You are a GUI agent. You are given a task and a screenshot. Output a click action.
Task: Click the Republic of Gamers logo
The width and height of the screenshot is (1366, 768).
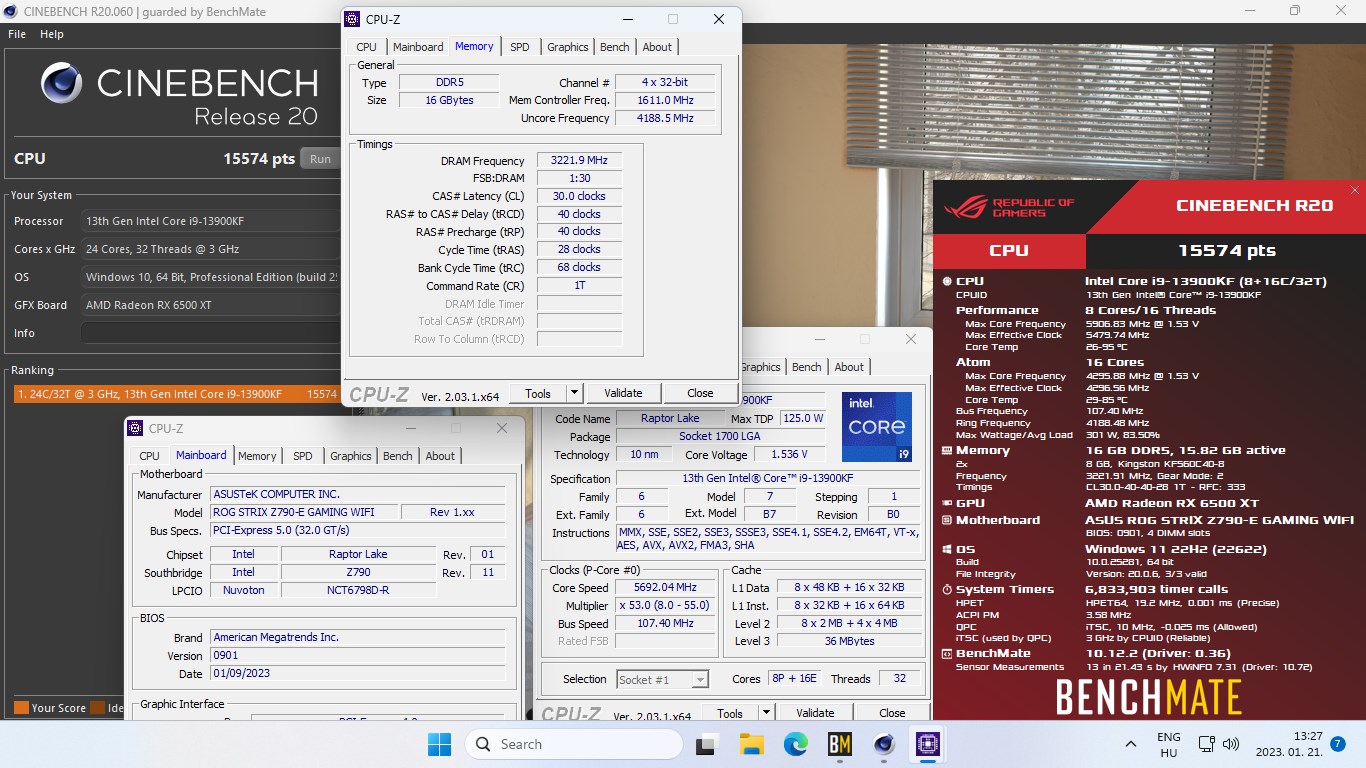pos(1010,207)
